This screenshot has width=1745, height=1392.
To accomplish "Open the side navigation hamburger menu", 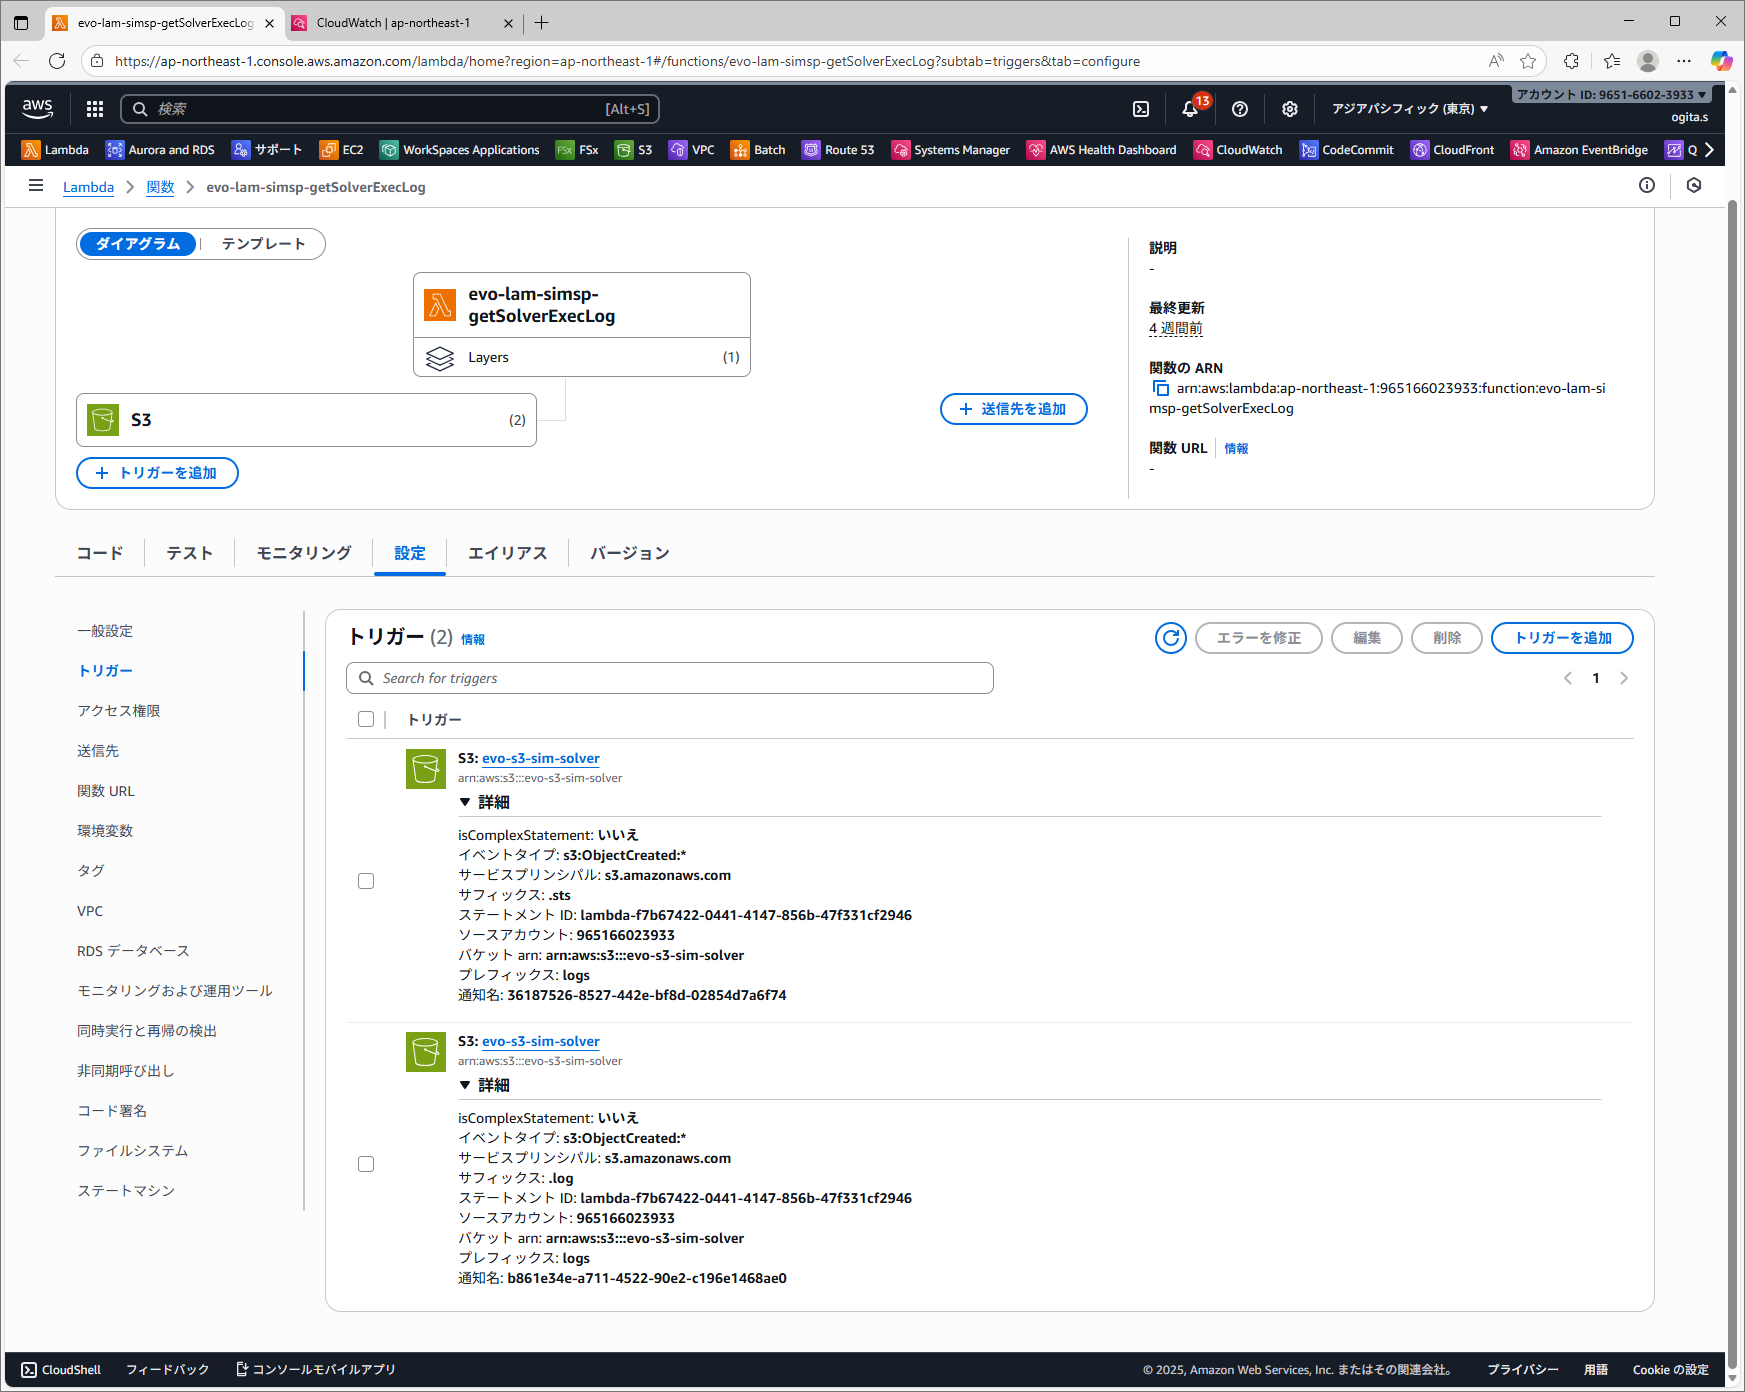I will 36,186.
